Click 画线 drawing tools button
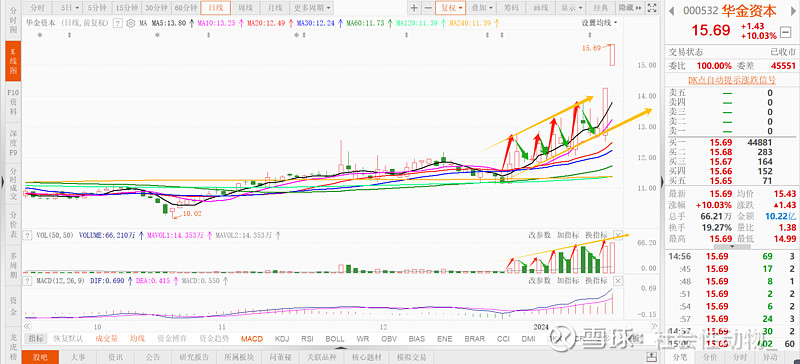Image resolution: width=800 pixels, height=364 pixels. point(541,8)
